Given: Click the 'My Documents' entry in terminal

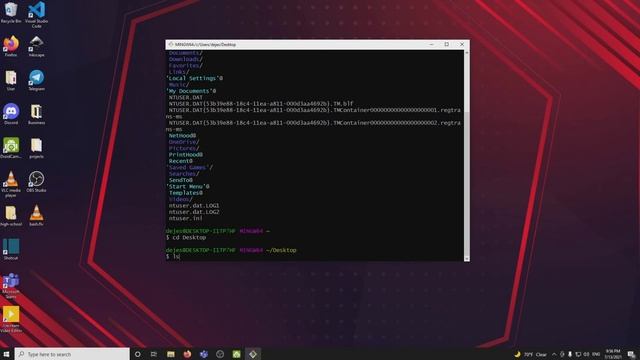Looking at the screenshot, I should (x=191, y=91).
